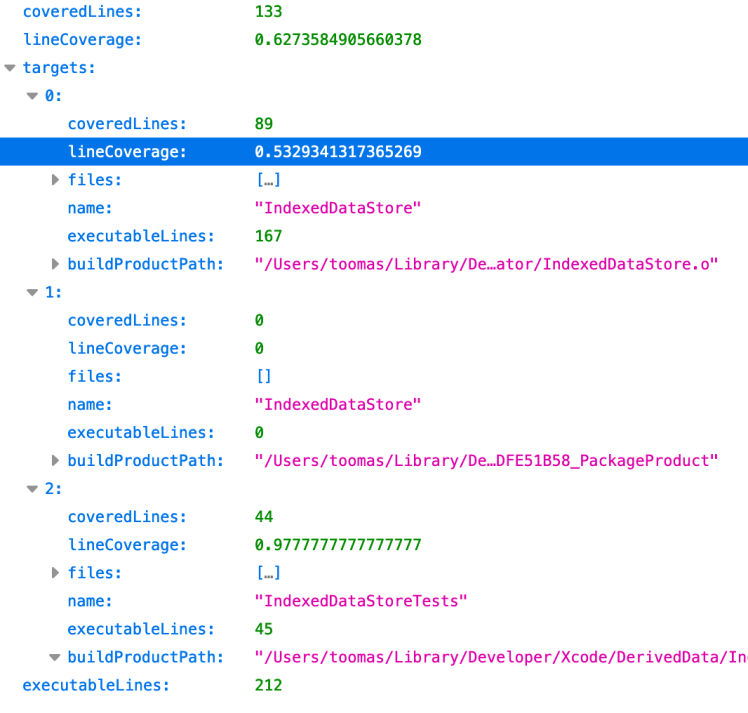Click executableLines key in target 0
This screenshot has height=713, width=748.
(x=141, y=236)
